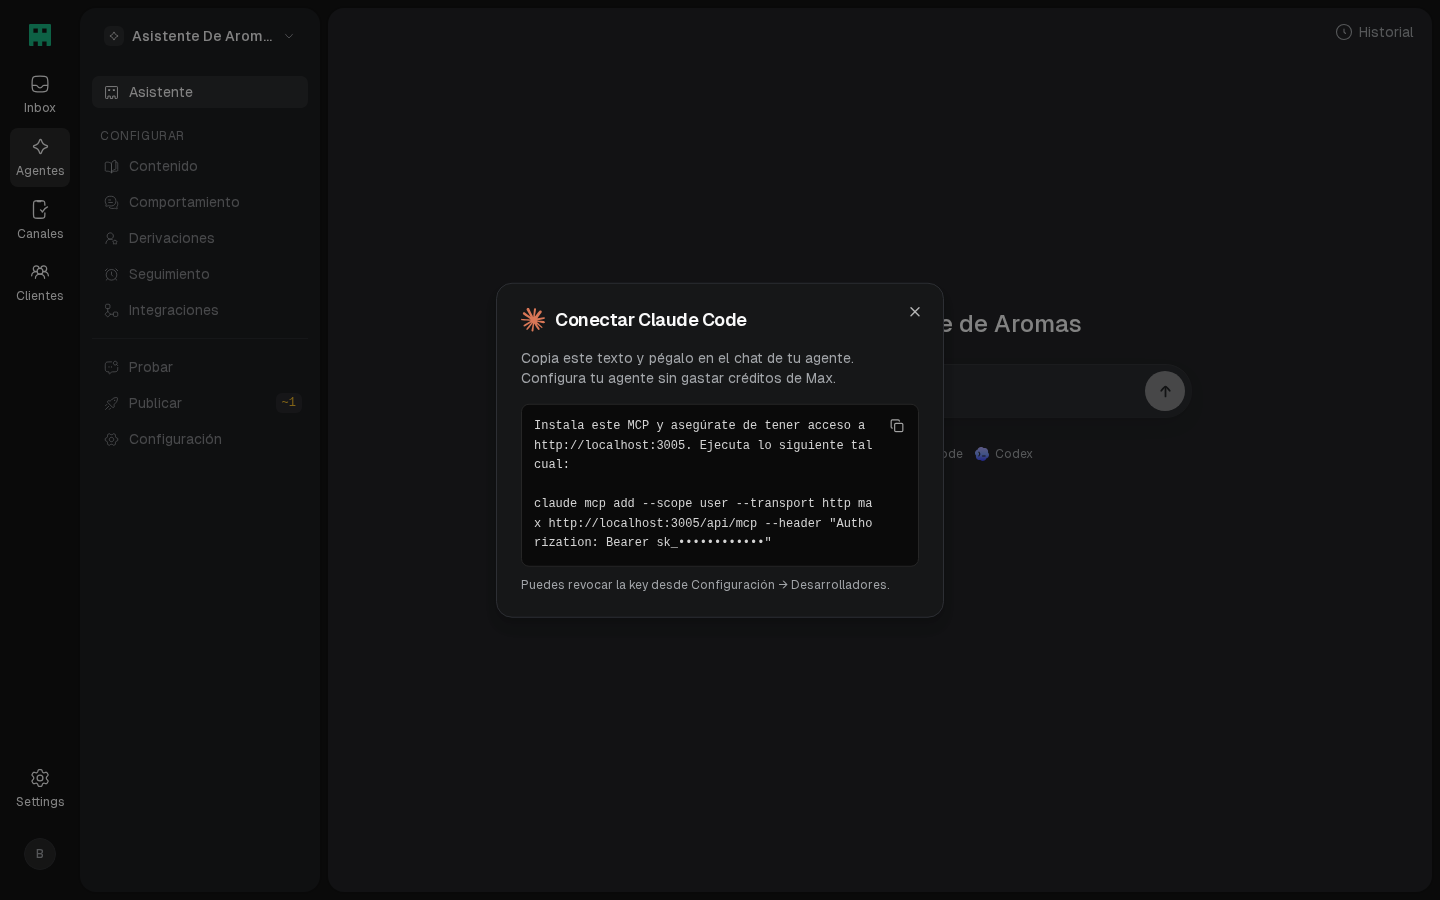The height and width of the screenshot is (900, 1440).
Task: Open the Agentes section
Action: 40,157
